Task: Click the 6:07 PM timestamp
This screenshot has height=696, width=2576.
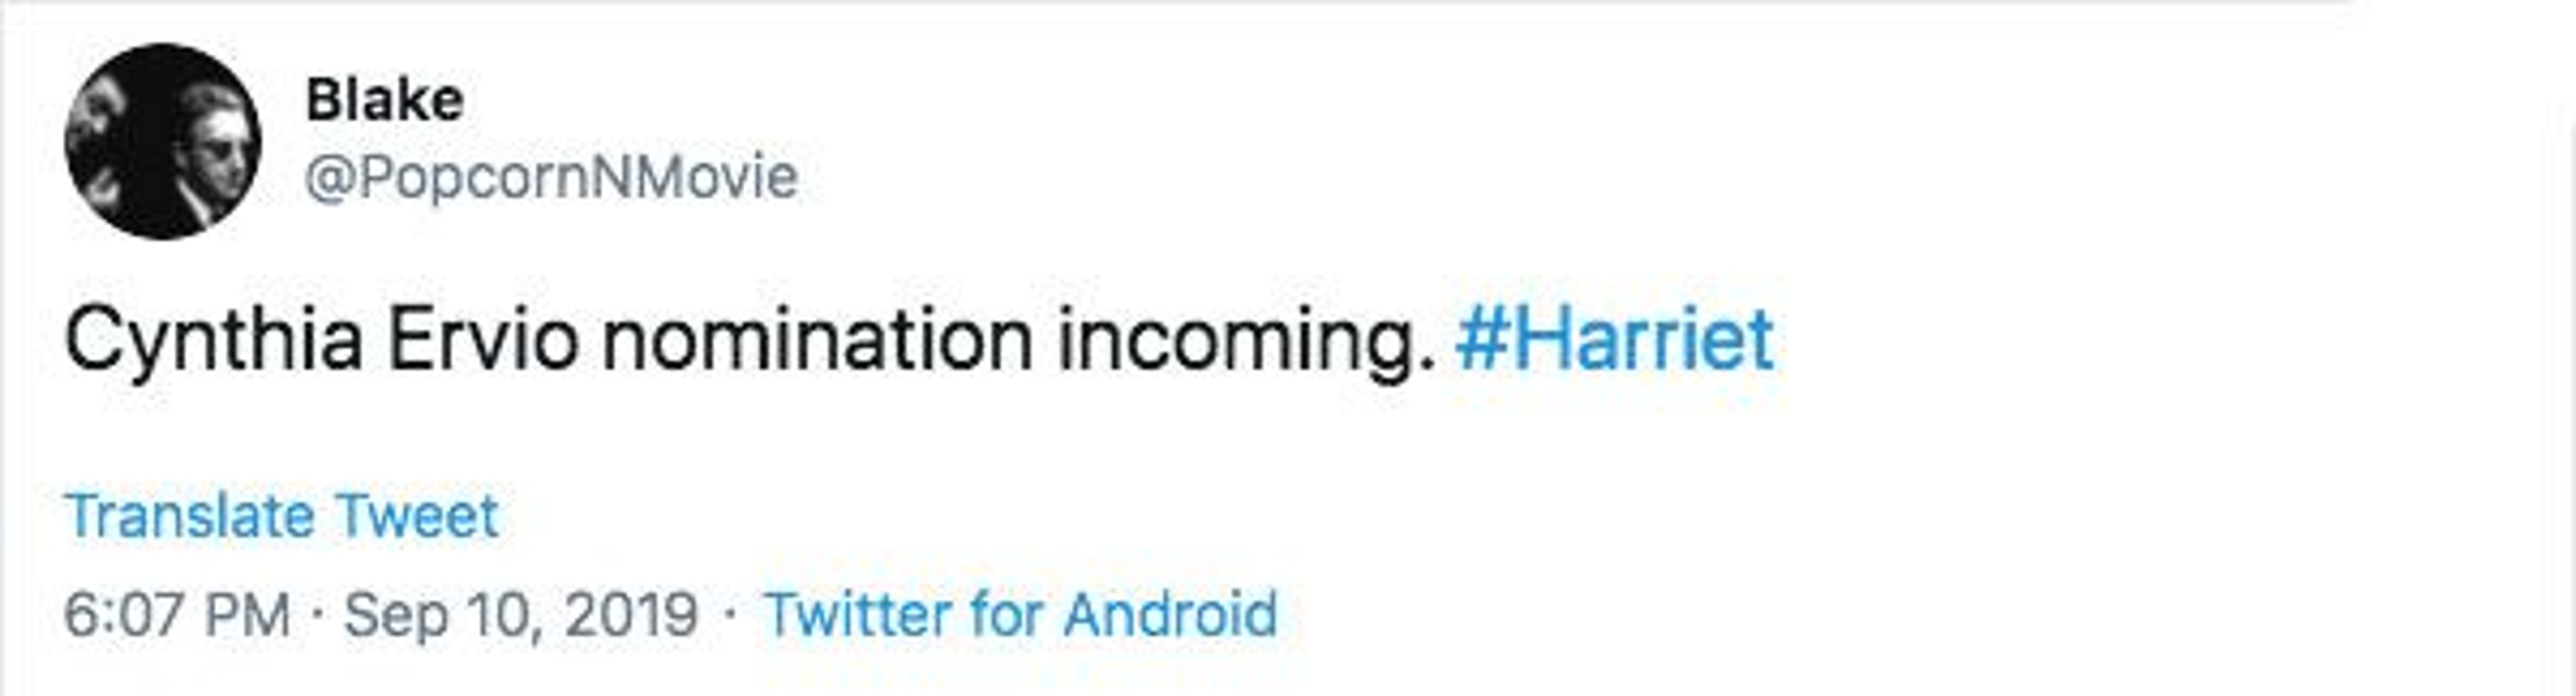Action: pyautogui.click(x=177, y=614)
